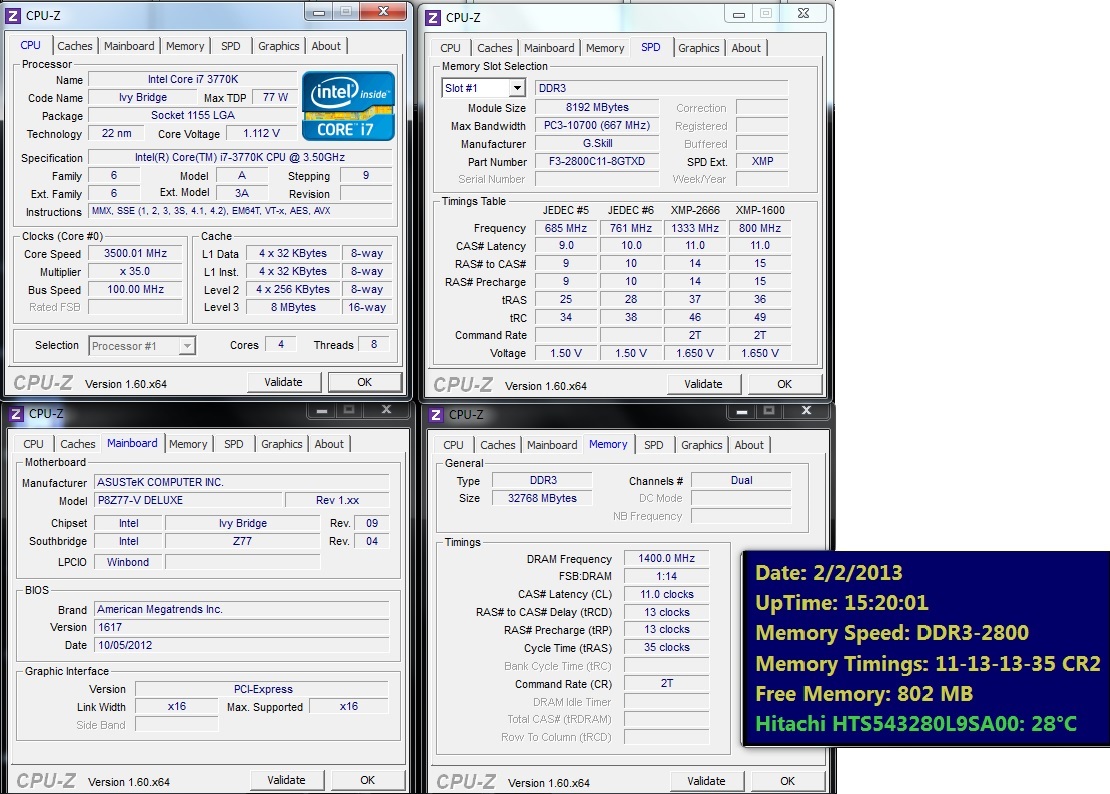Click the Module Size 8192 MBytes value
This screenshot has height=794, width=1110.
(x=597, y=108)
